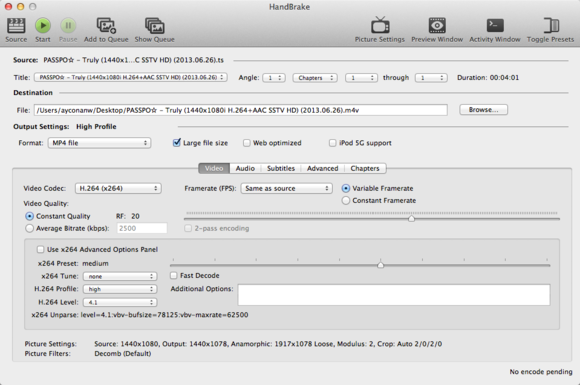Viewport: 580px width, 385px height.
Task: Open the Video Codec H.264 dropdown
Action: click(118, 188)
